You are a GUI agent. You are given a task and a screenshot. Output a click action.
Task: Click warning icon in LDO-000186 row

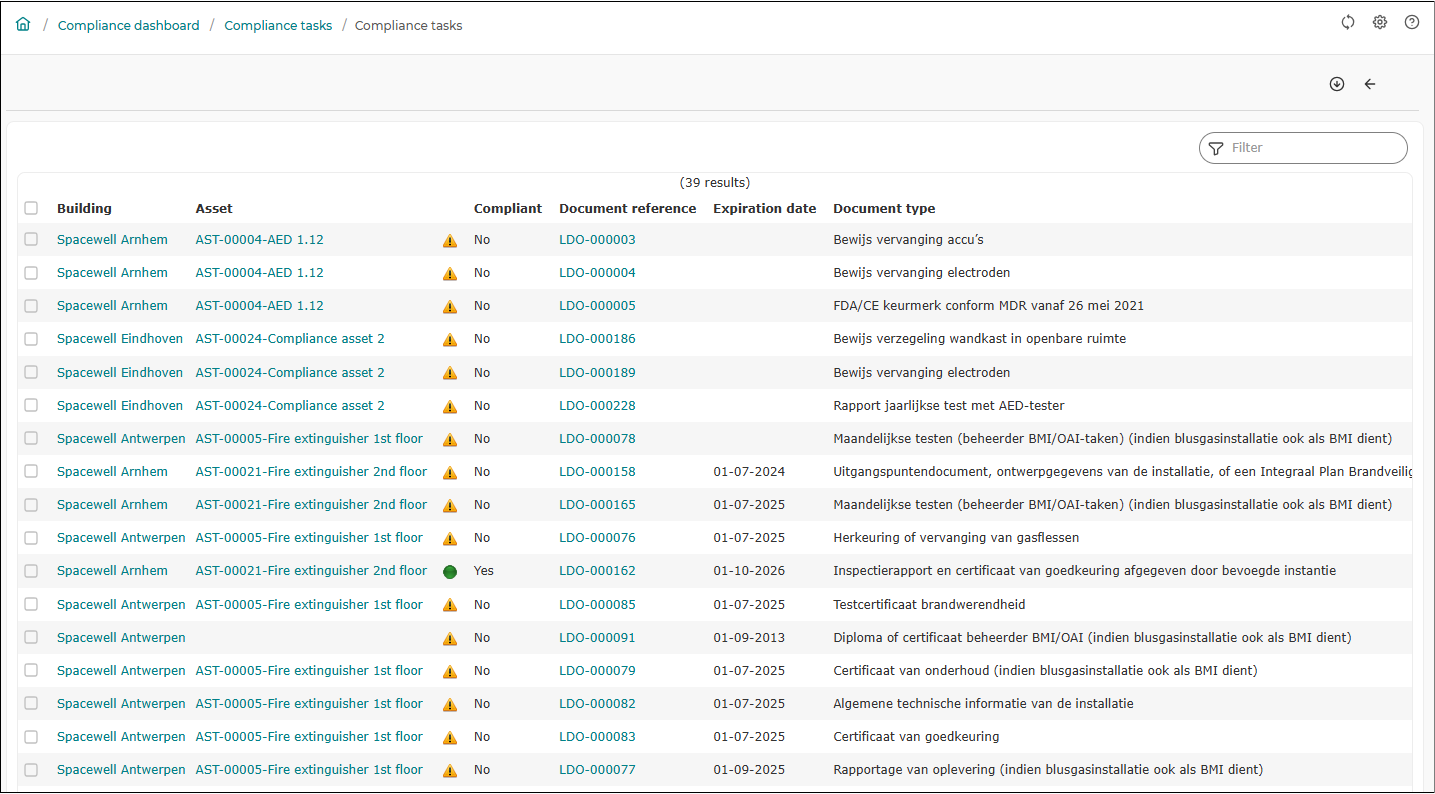[450, 340]
